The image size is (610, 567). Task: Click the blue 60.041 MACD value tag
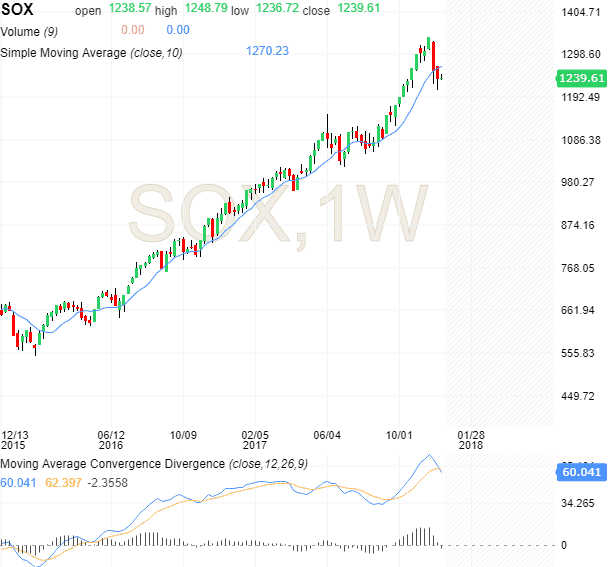[580, 472]
